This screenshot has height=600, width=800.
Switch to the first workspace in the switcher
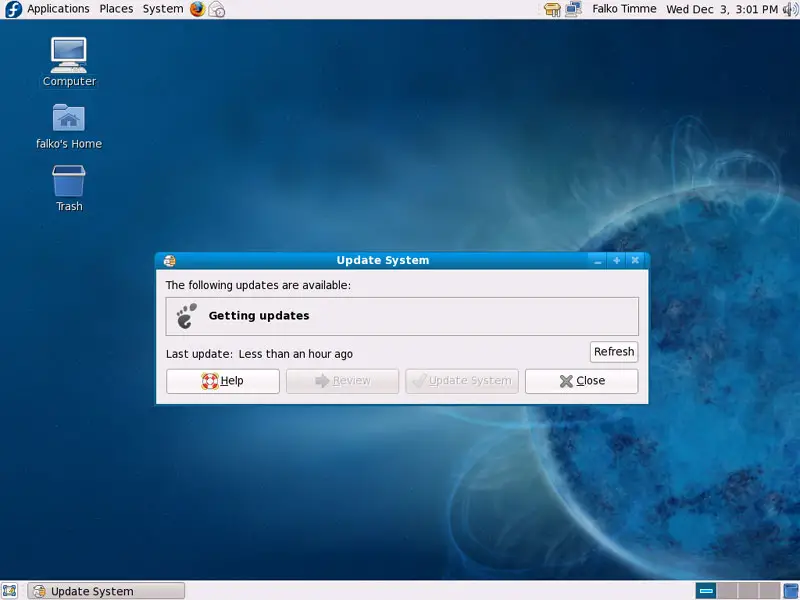coord(706,591)
